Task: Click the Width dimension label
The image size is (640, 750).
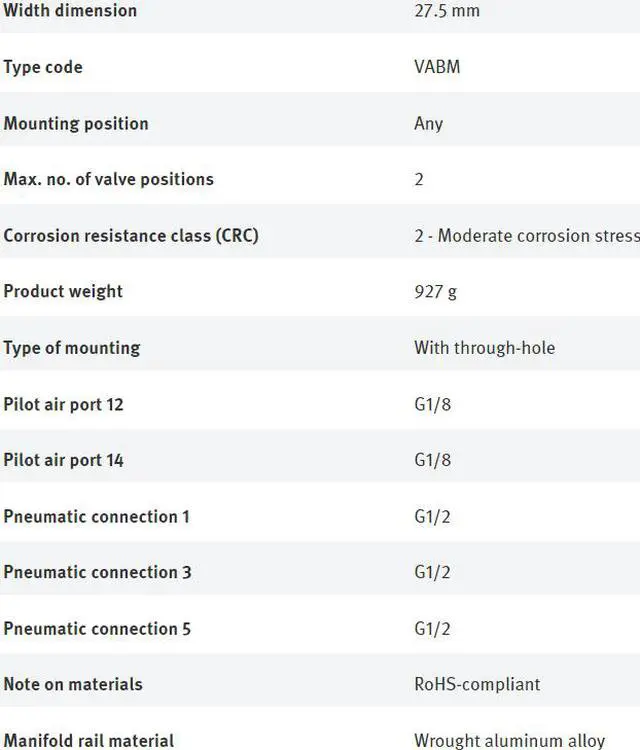Action: [x=70, y=11]
